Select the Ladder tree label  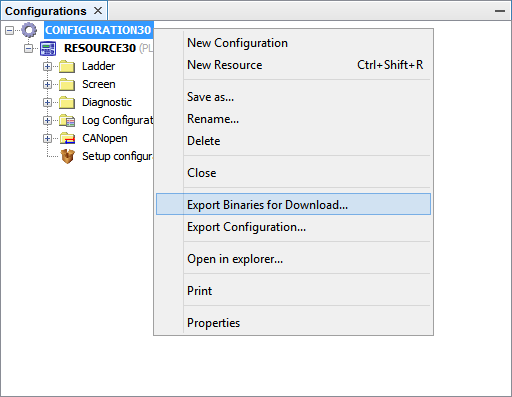coord(98,66)
